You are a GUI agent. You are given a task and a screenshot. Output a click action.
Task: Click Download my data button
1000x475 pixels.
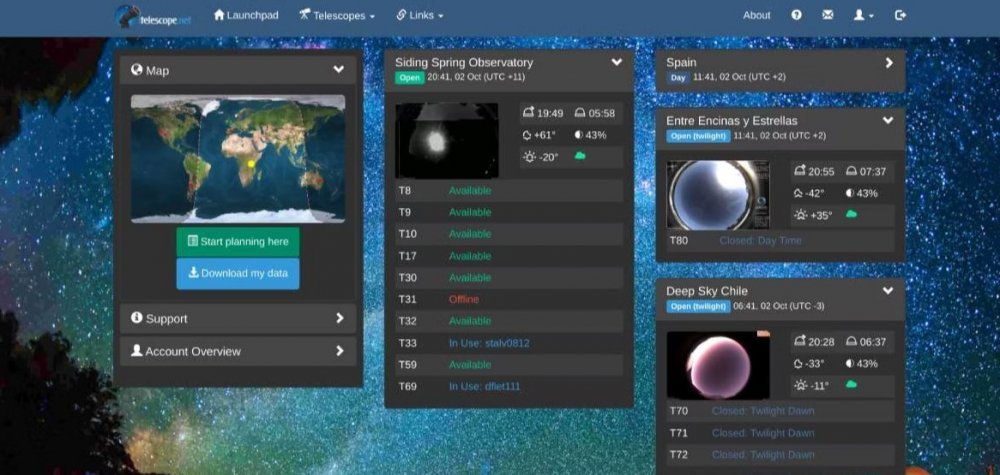[238, 274]
